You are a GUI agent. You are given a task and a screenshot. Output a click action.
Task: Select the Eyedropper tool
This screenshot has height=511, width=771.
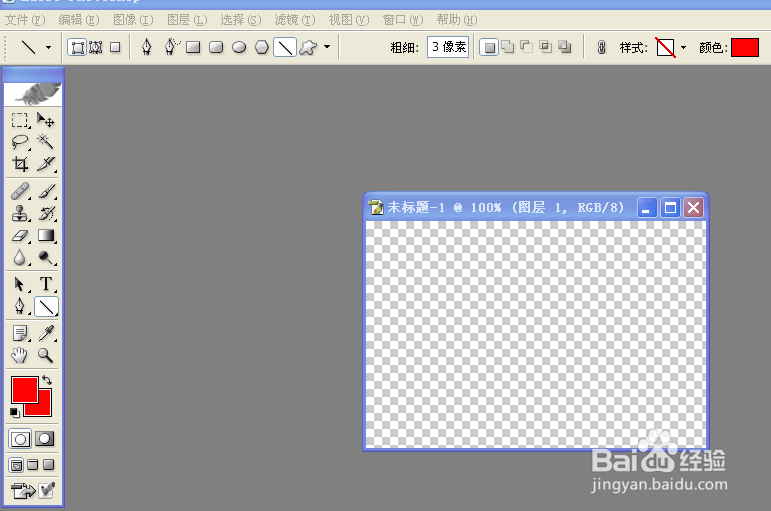(x=46, y=333)
